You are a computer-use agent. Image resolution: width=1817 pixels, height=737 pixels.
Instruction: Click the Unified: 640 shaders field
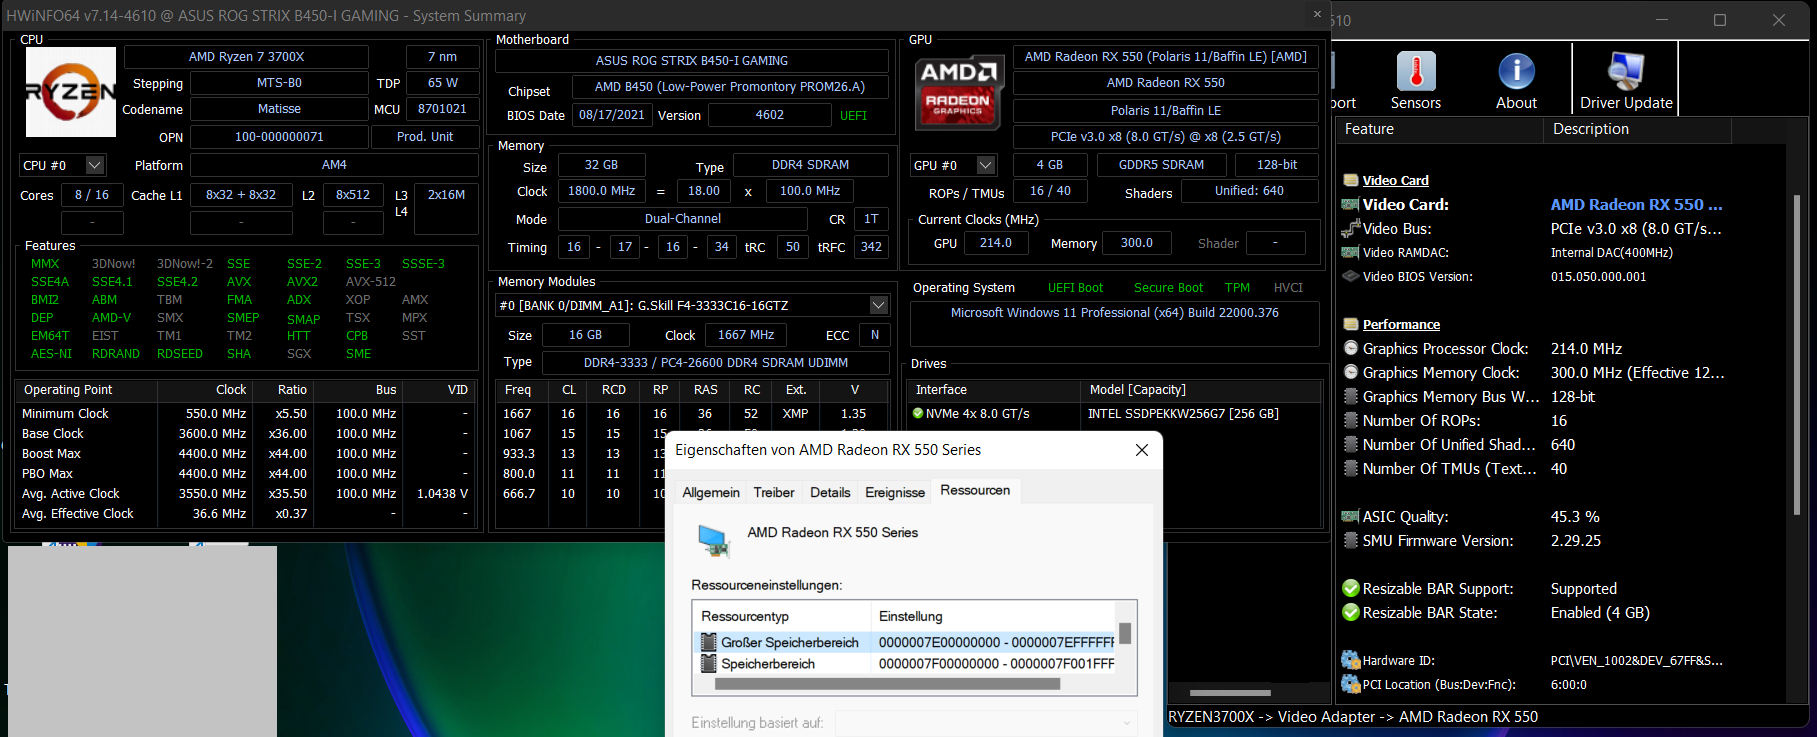(x=1249, y=191)
